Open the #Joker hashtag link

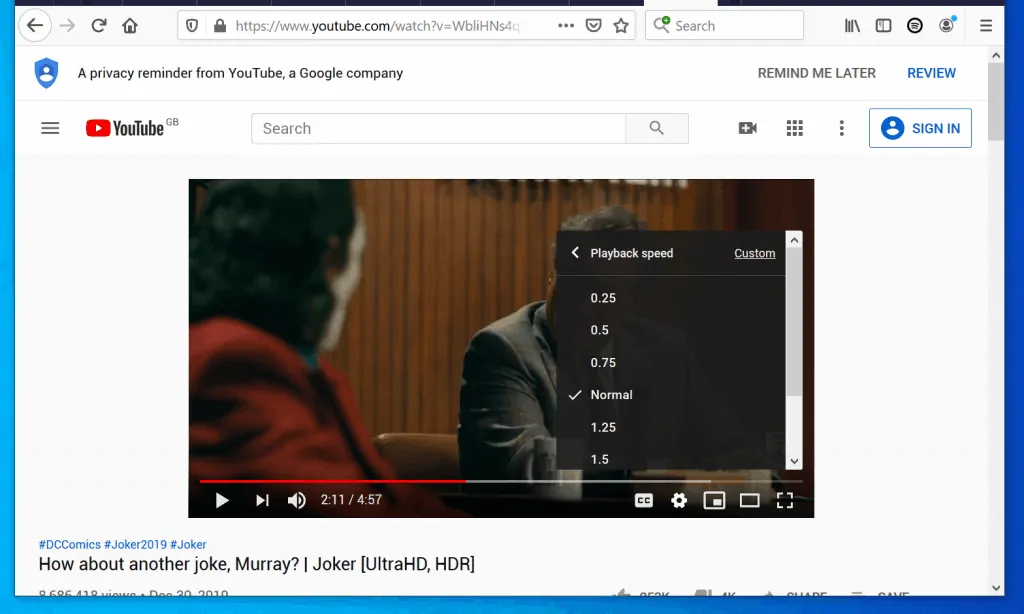coord(188,544)
